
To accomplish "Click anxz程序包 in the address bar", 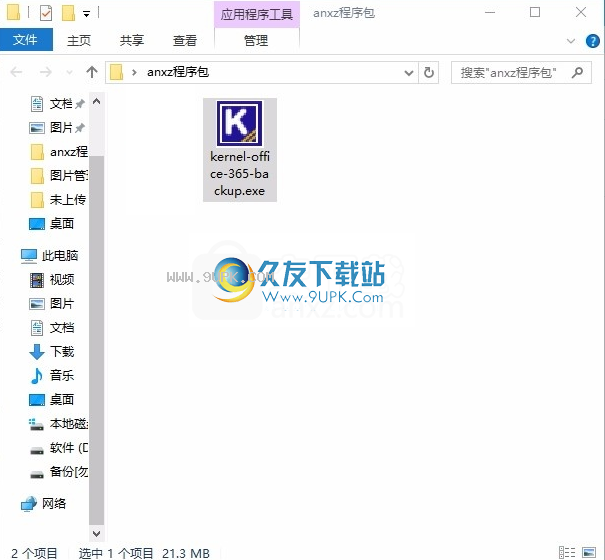I will [178, 72].
